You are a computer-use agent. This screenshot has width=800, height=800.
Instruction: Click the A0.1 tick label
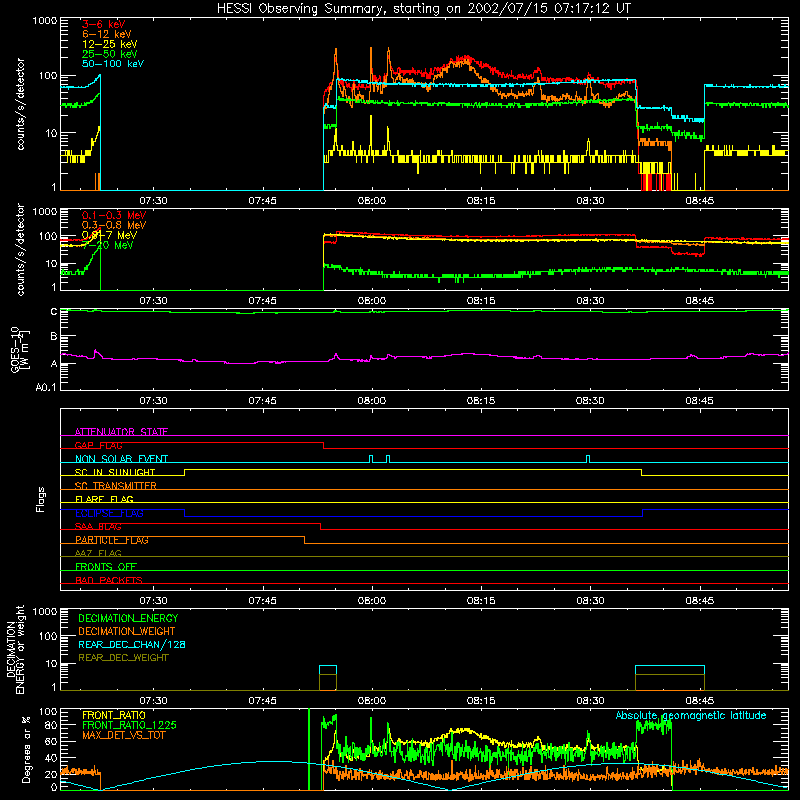[46, 387]
